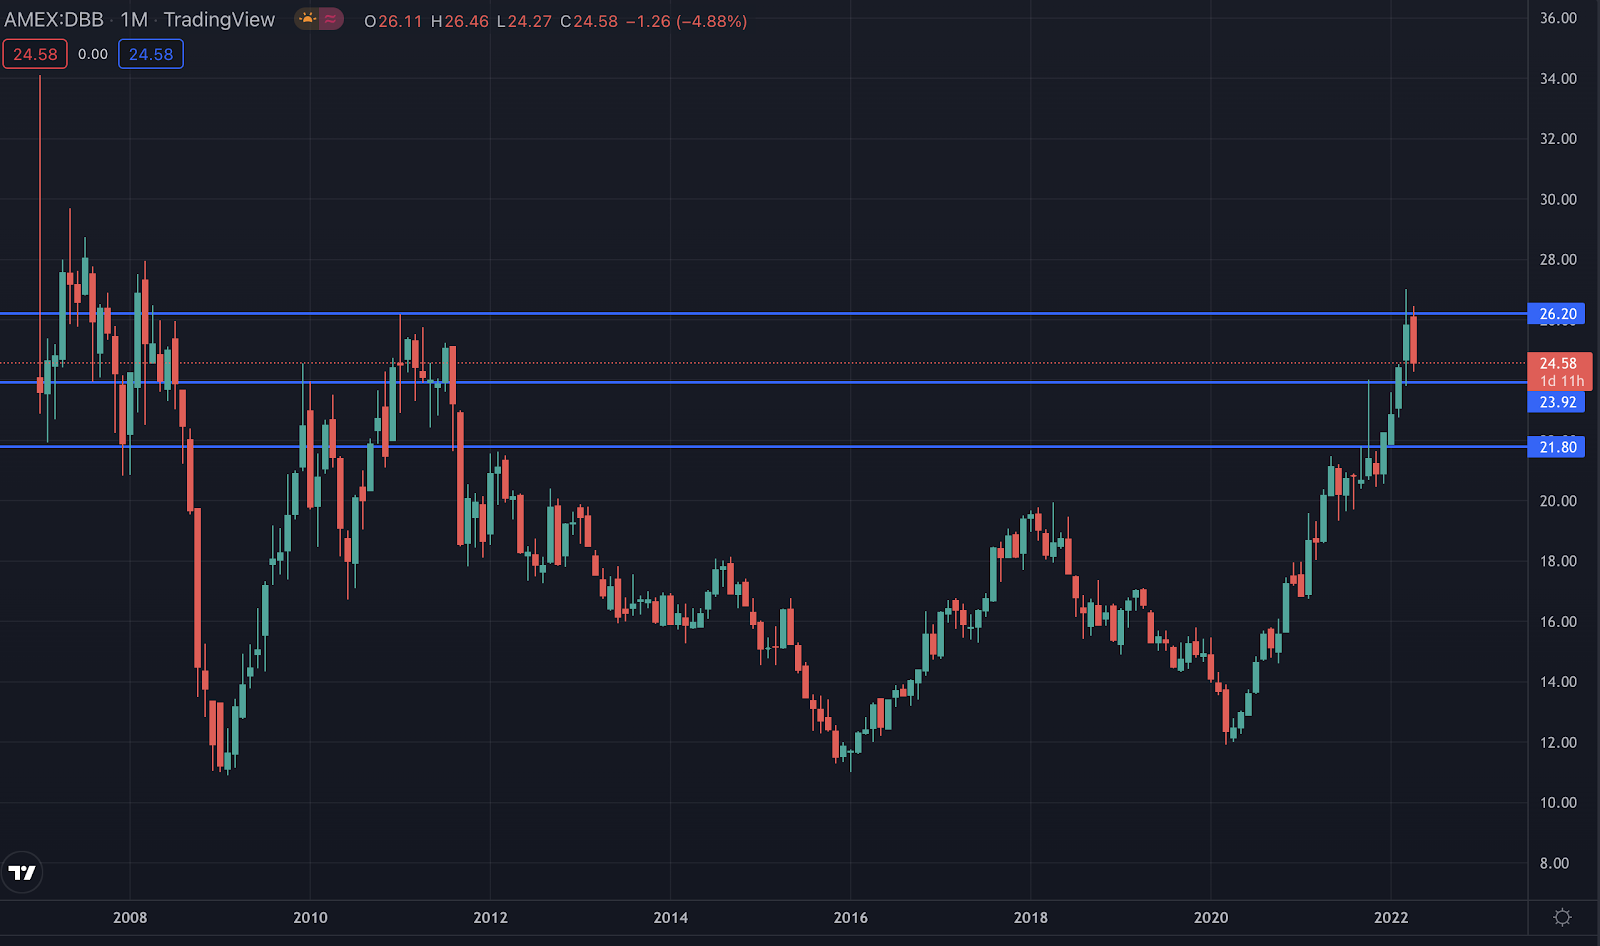Click the 16.00 price axis label
The image size is (1600, 946).
[x=1558, y=621]
